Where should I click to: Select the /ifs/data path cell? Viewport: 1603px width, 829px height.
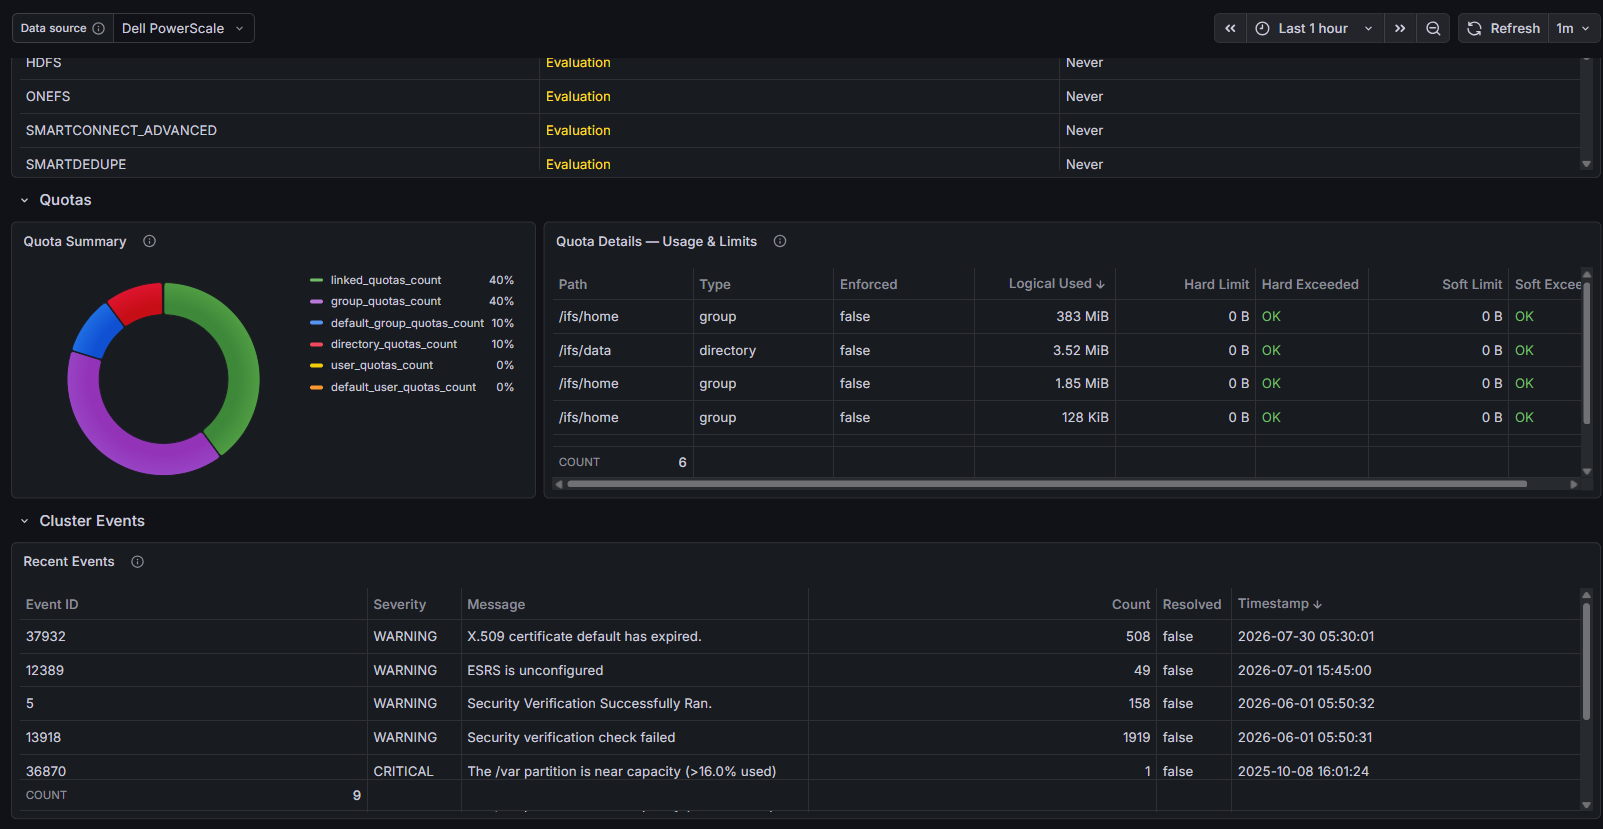pos(623,350)
